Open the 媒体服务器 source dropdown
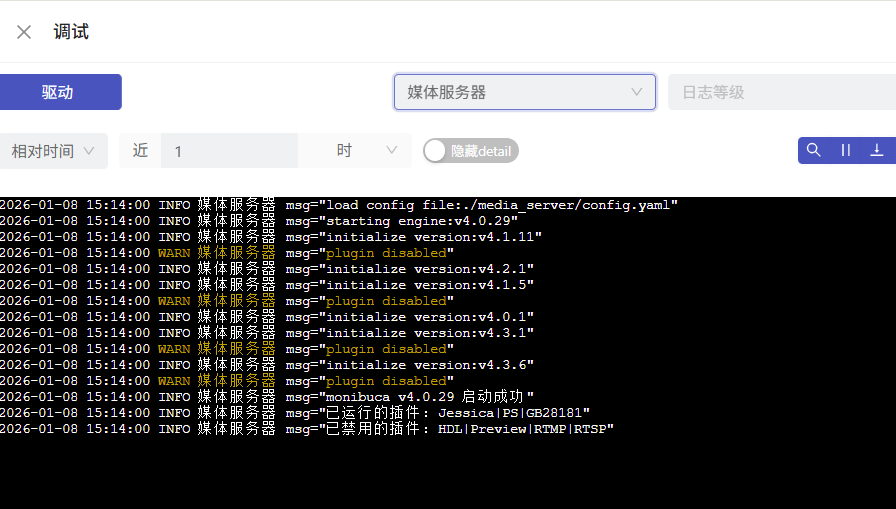The width and height of the screenshot is (896, 509). tap(524, 92)
